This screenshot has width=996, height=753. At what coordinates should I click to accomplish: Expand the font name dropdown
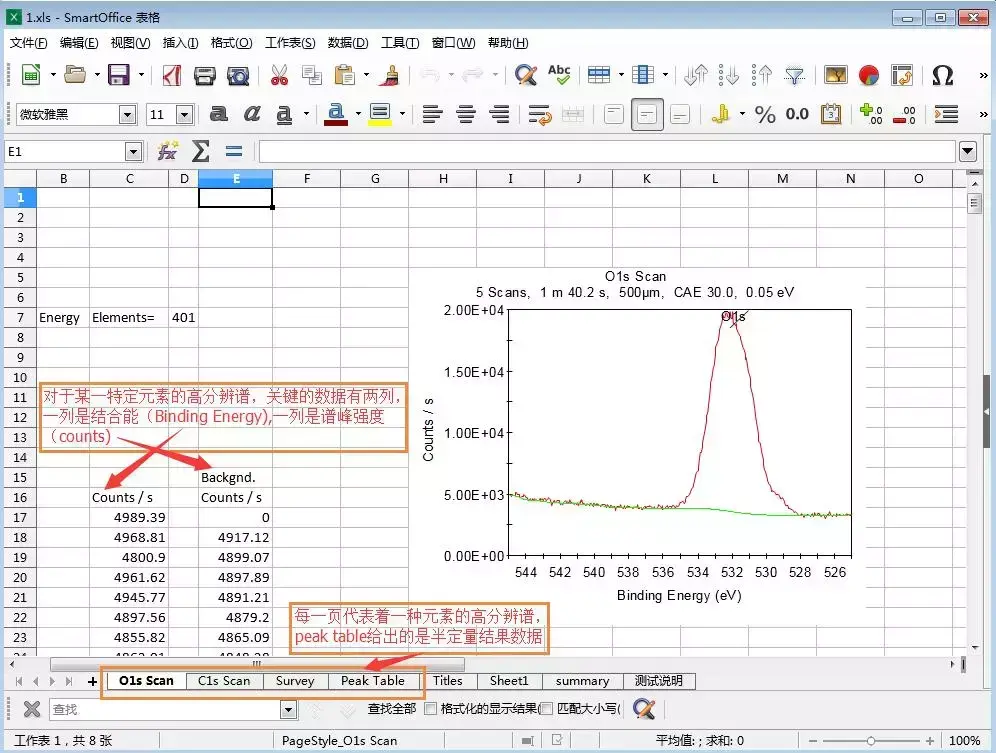coord(128,114)
